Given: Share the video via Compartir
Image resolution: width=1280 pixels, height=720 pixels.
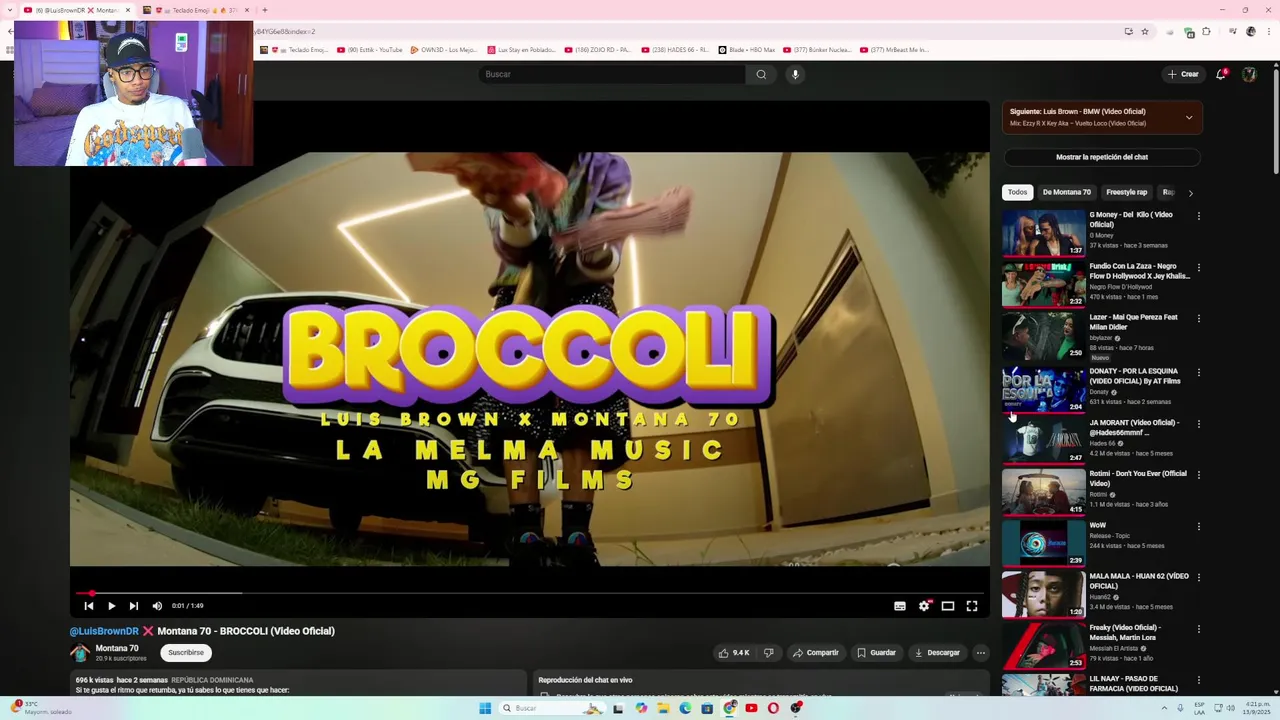Looking at the screenshot, I should coord(816,653).
